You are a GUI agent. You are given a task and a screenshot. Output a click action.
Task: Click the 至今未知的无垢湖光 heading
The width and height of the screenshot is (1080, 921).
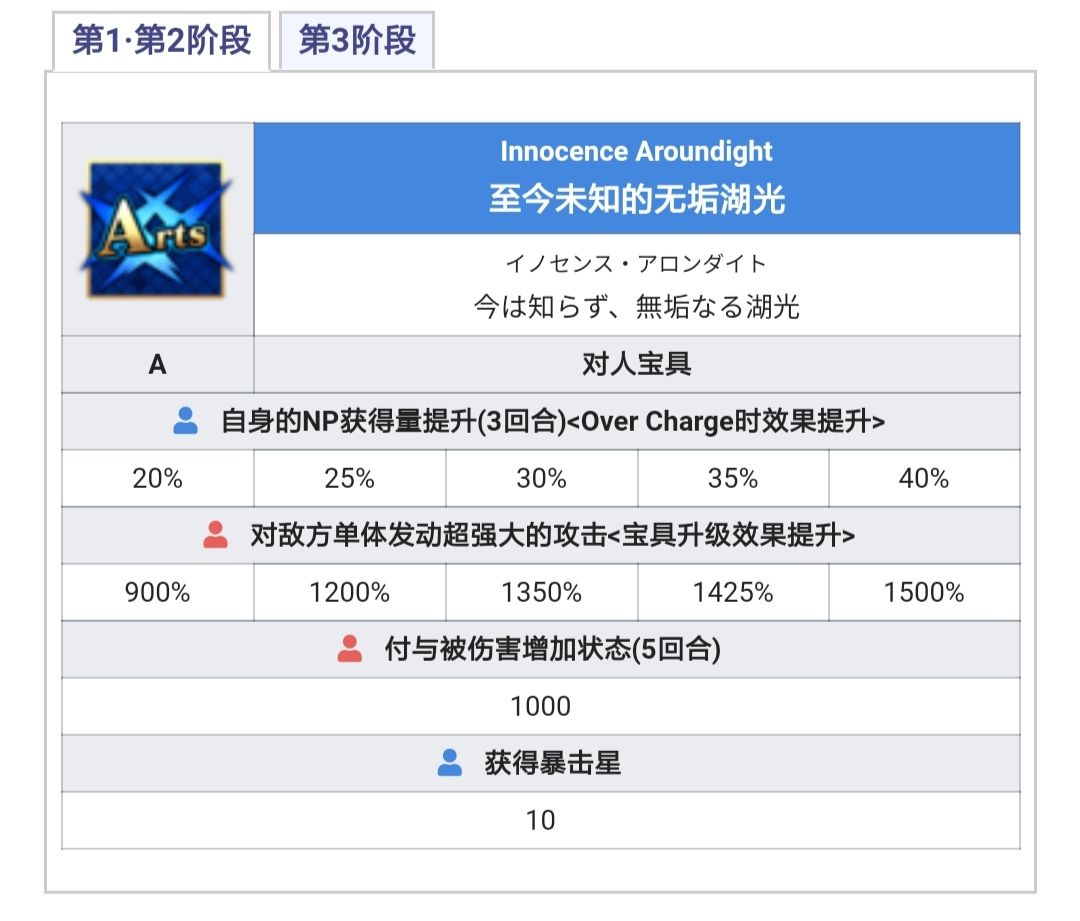636,199
